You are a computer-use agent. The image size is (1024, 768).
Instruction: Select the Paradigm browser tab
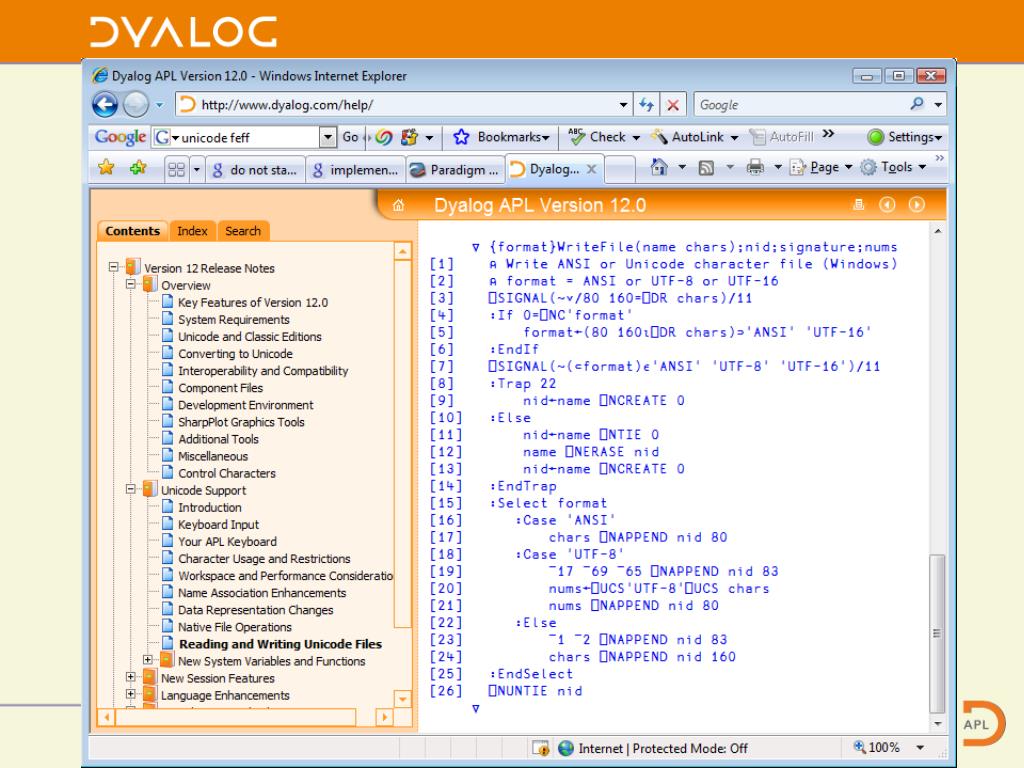coord(455,170)
